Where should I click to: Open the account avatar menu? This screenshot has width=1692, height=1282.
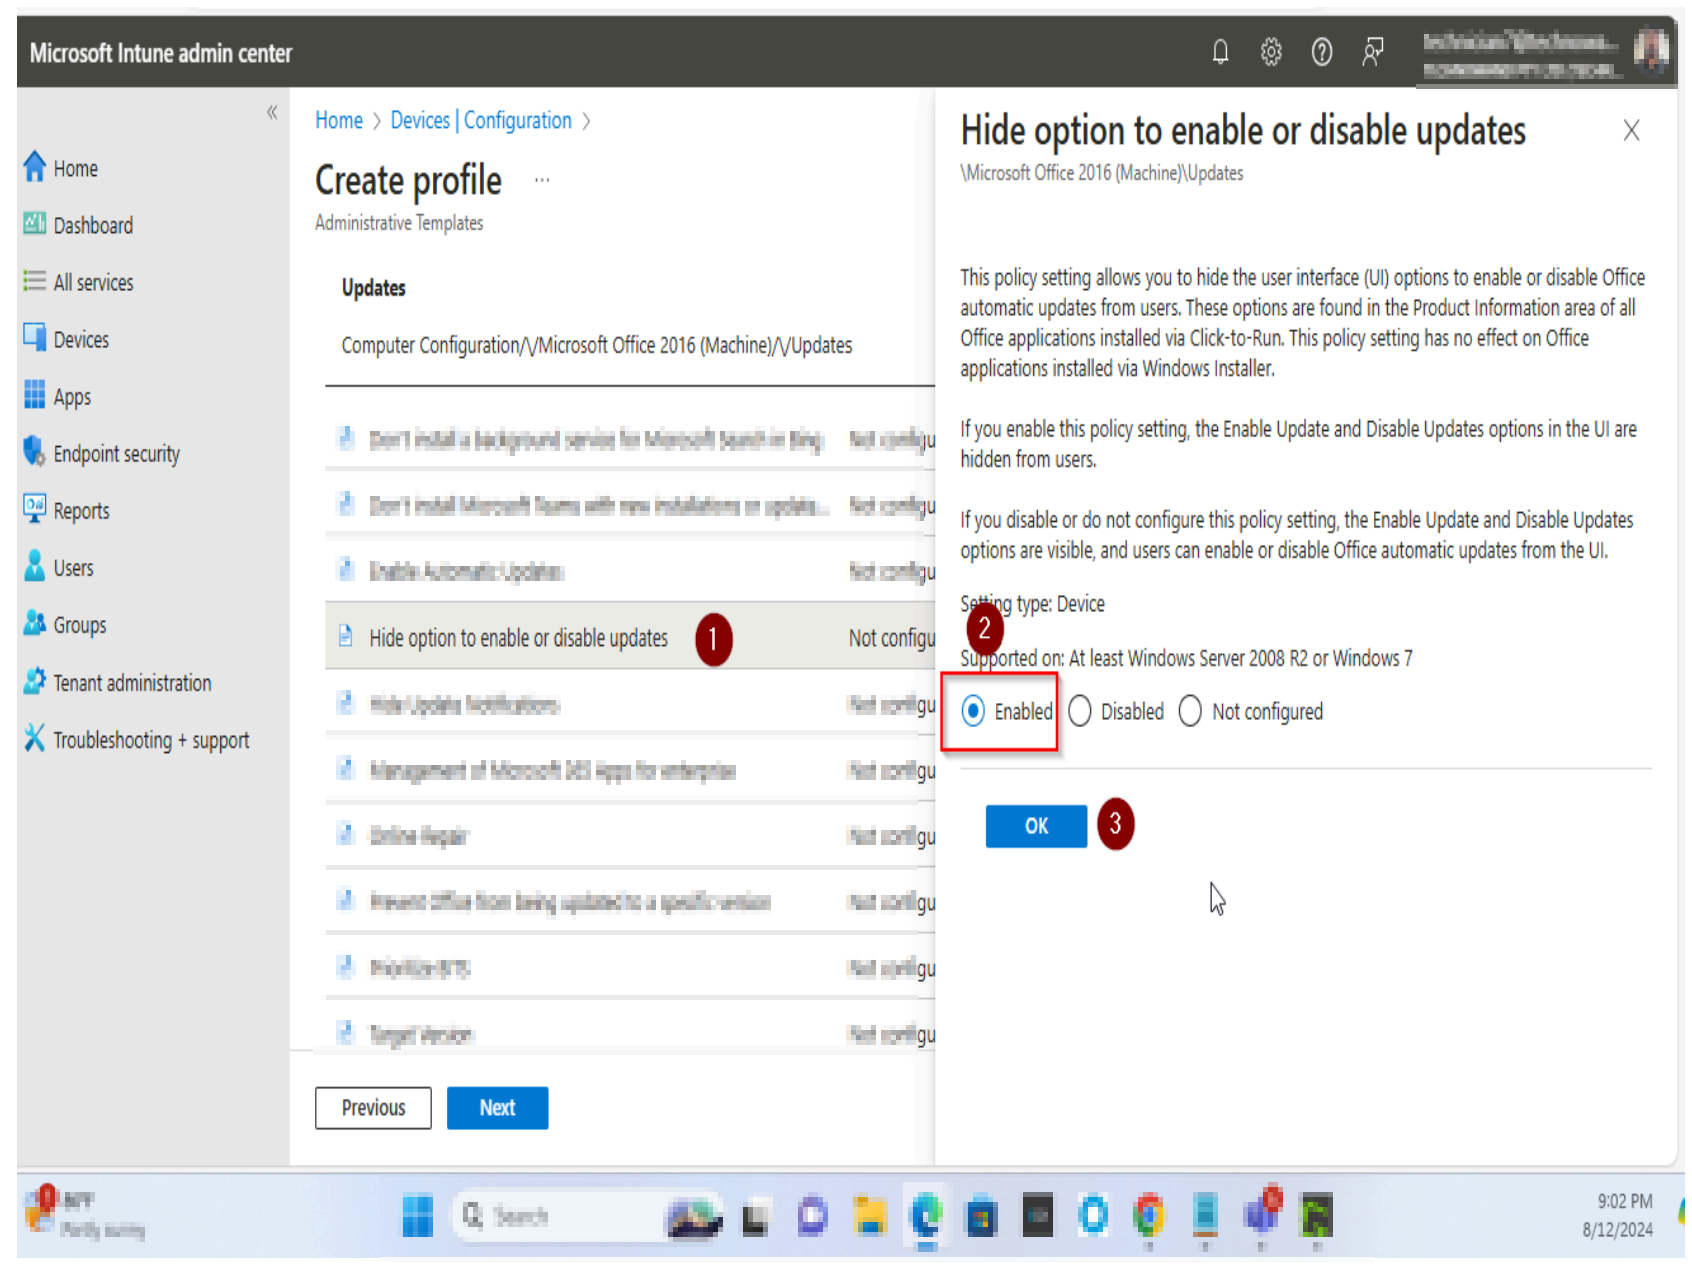(1651, 51)
